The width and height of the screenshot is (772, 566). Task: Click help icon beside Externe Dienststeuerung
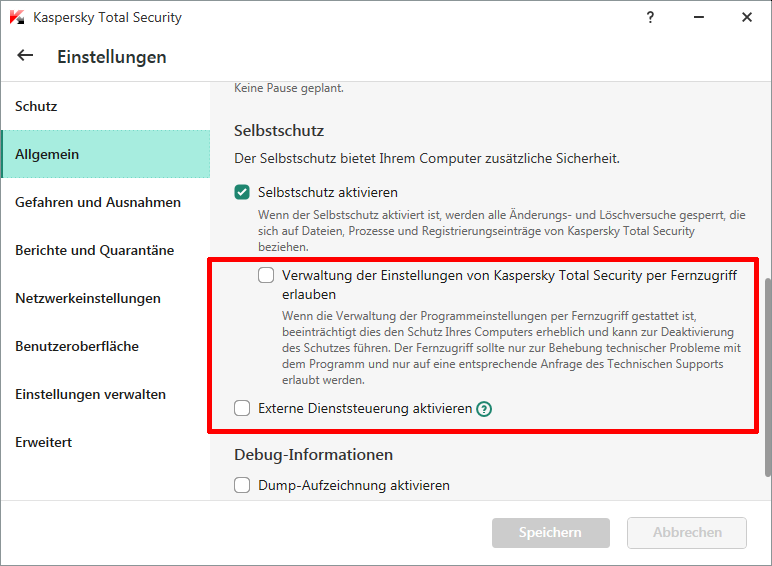click(x=484, y=408)
